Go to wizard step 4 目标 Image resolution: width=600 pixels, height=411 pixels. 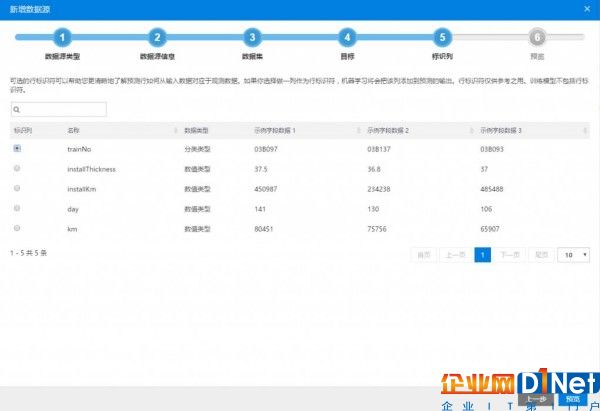(x=347, y=37)
